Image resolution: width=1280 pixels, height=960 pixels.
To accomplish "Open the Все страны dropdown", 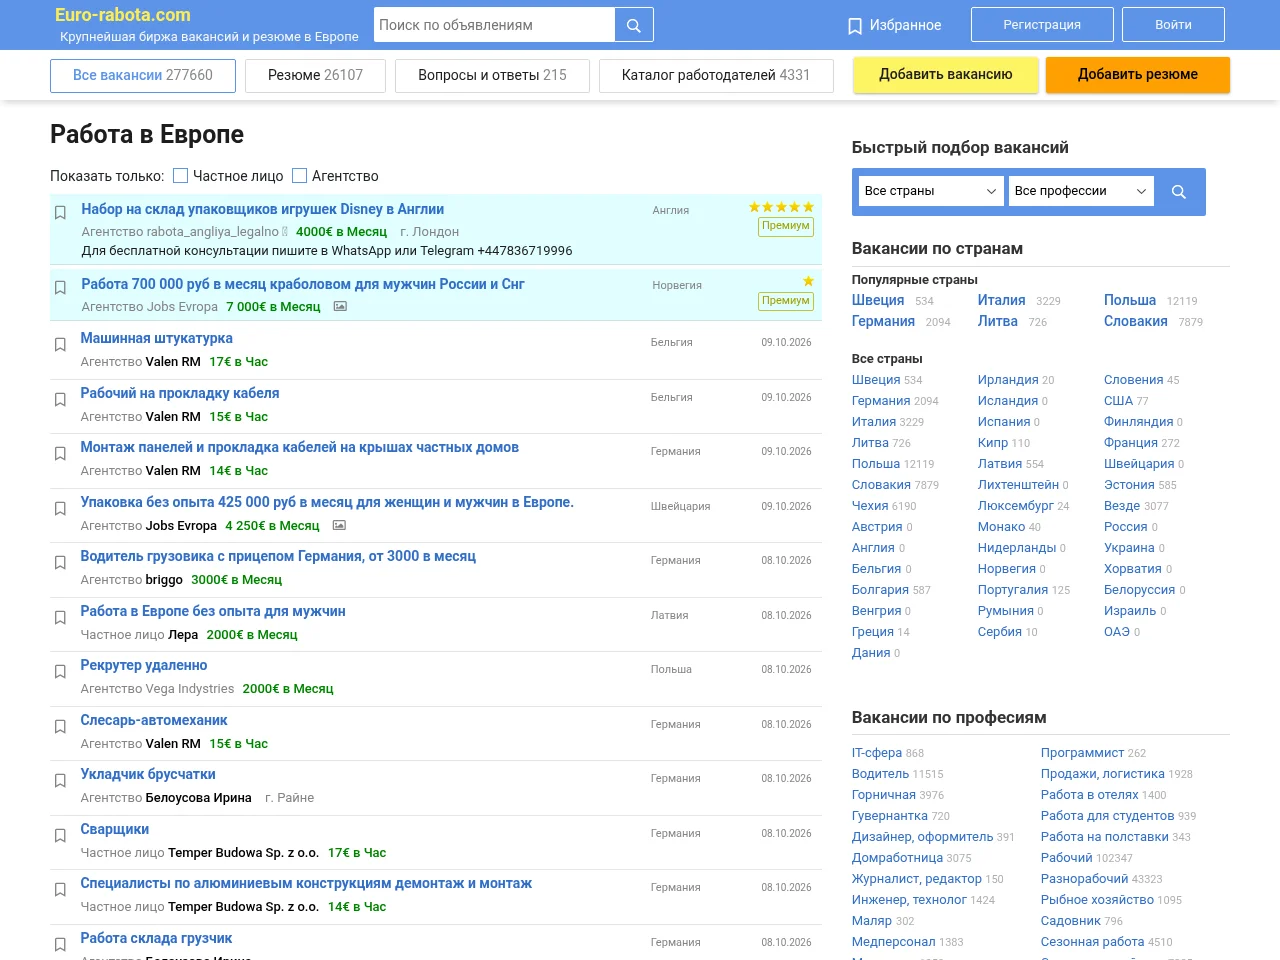I will coord(931,191).
